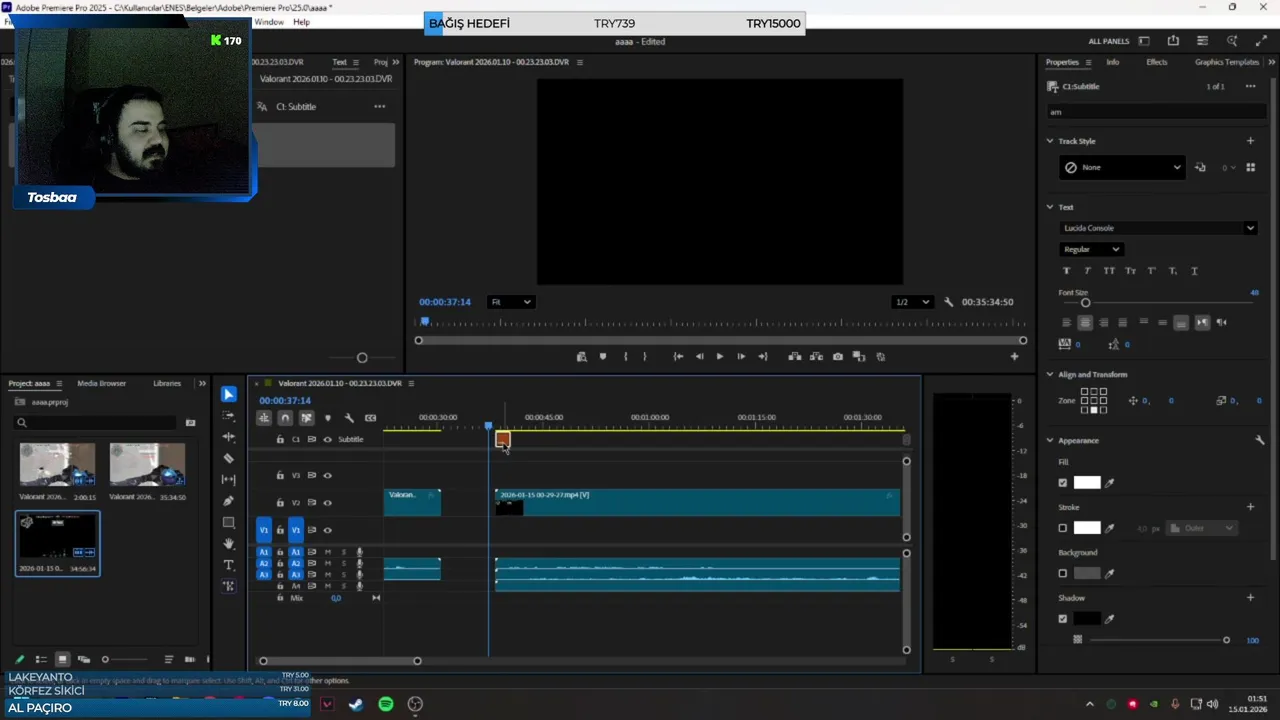
Task: Select the Type tool
Action: pyautogui.click(x=229, y=565)
